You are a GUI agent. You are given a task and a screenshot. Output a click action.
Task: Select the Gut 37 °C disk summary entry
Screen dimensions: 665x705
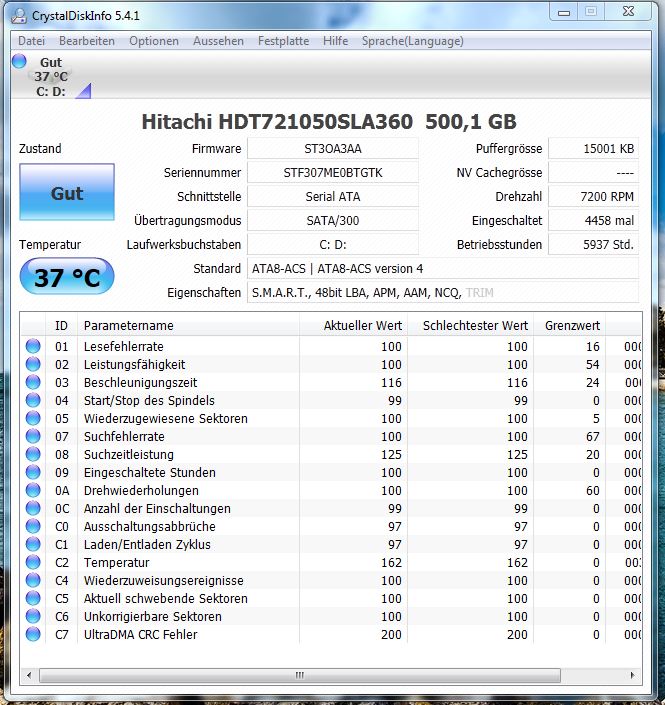coord(51,76)
